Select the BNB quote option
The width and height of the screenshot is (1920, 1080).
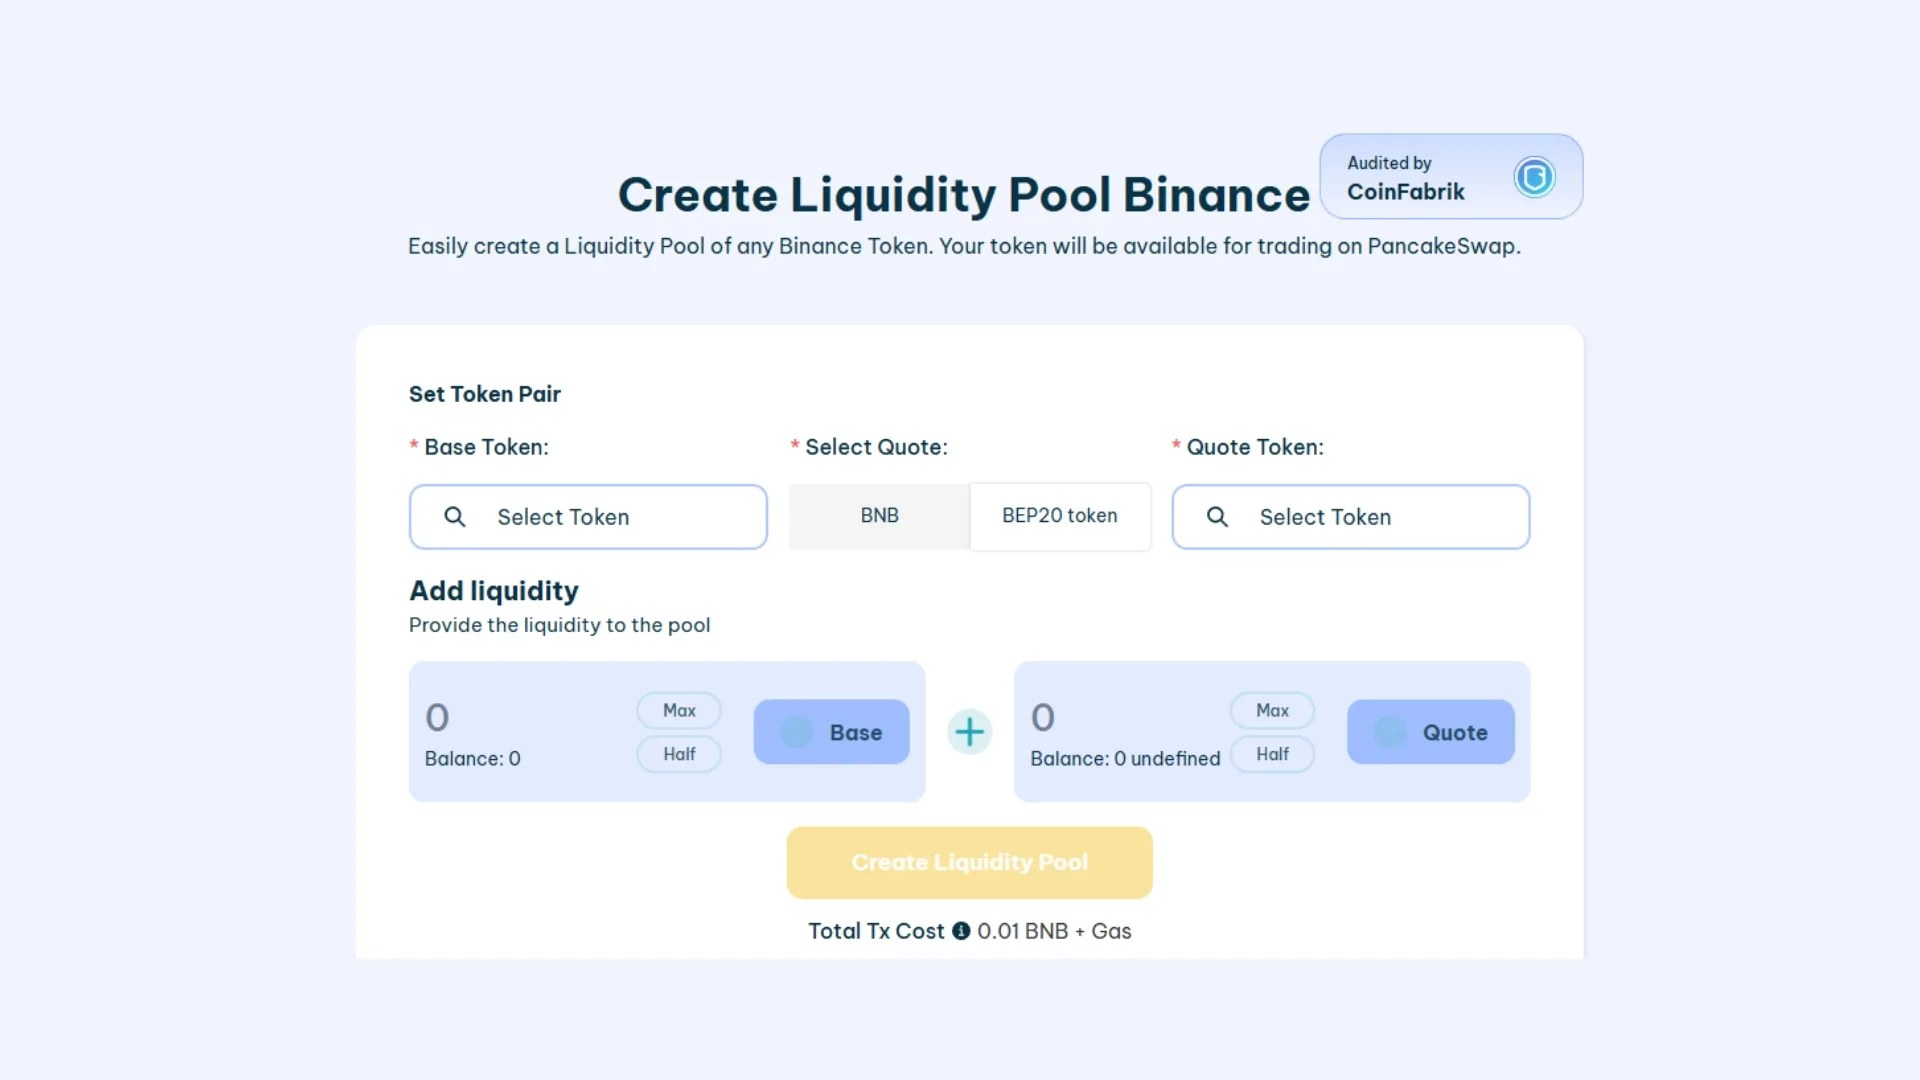click(x=879, y=516)
